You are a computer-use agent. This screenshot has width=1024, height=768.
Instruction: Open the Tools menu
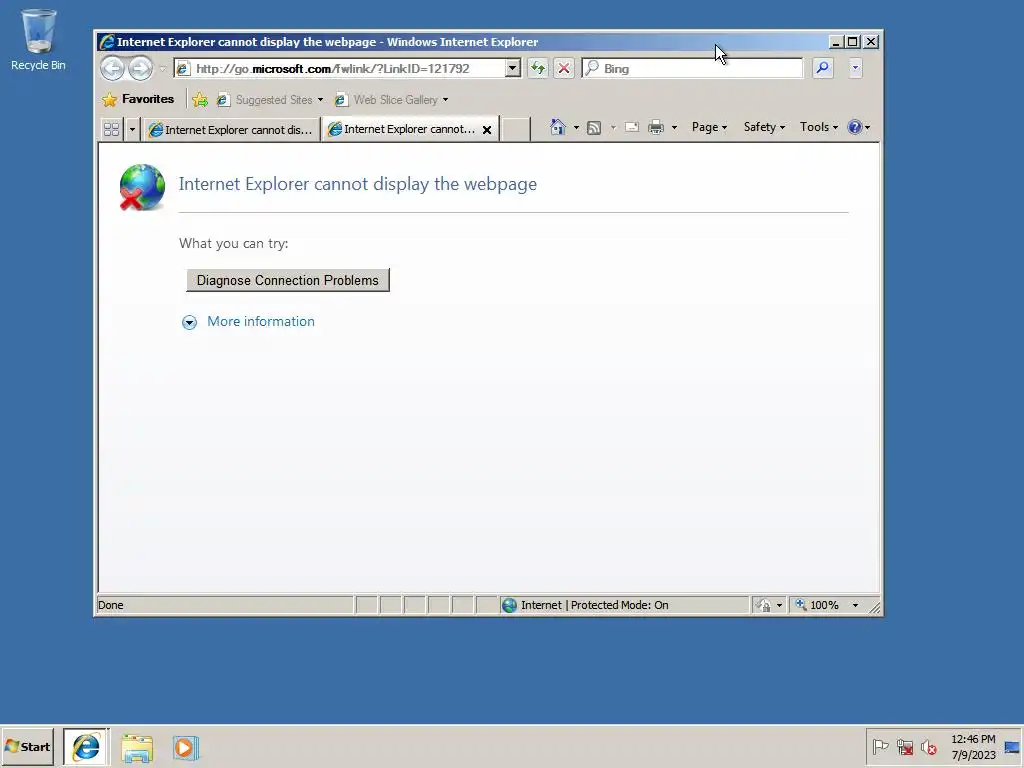point(819,127)
